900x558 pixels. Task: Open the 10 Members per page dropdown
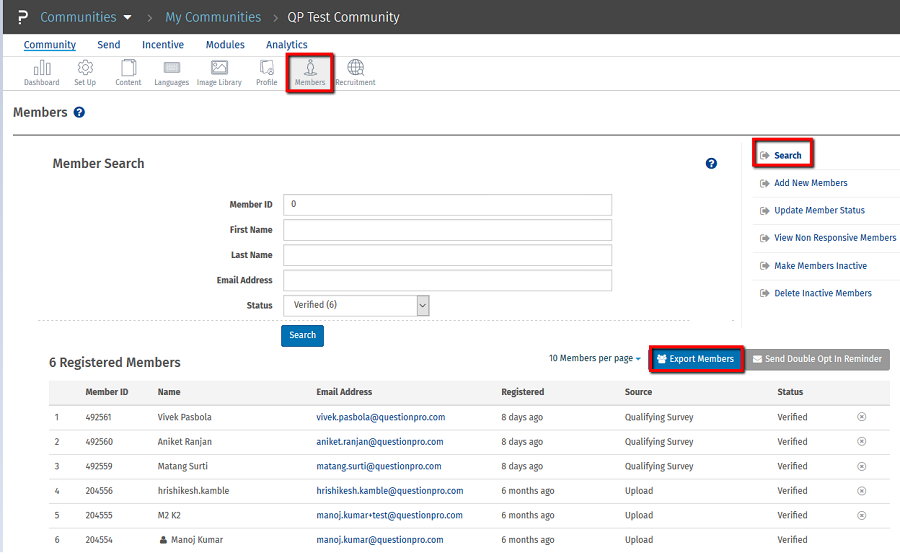[x=595, y=359]
